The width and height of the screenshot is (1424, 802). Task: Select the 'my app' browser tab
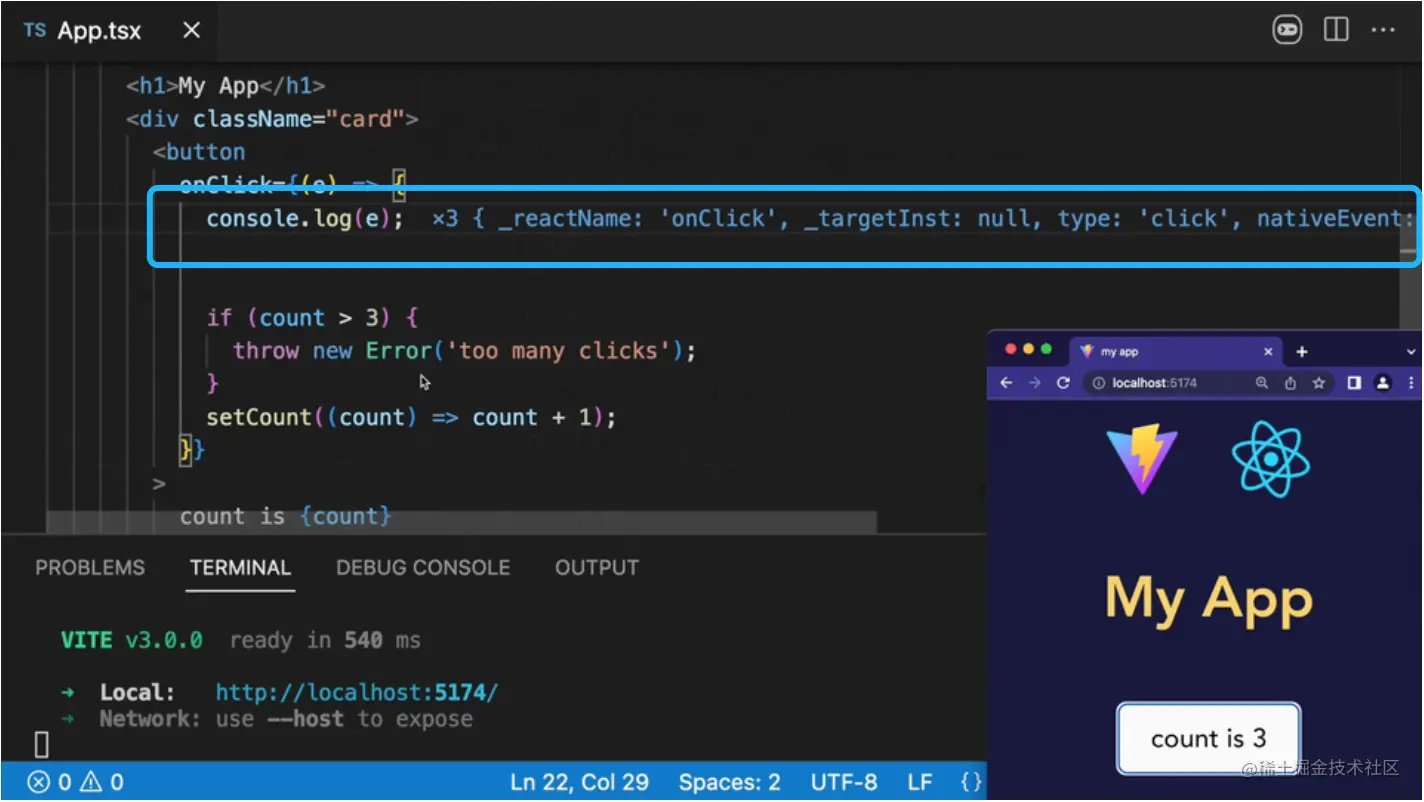(1177, 352)
